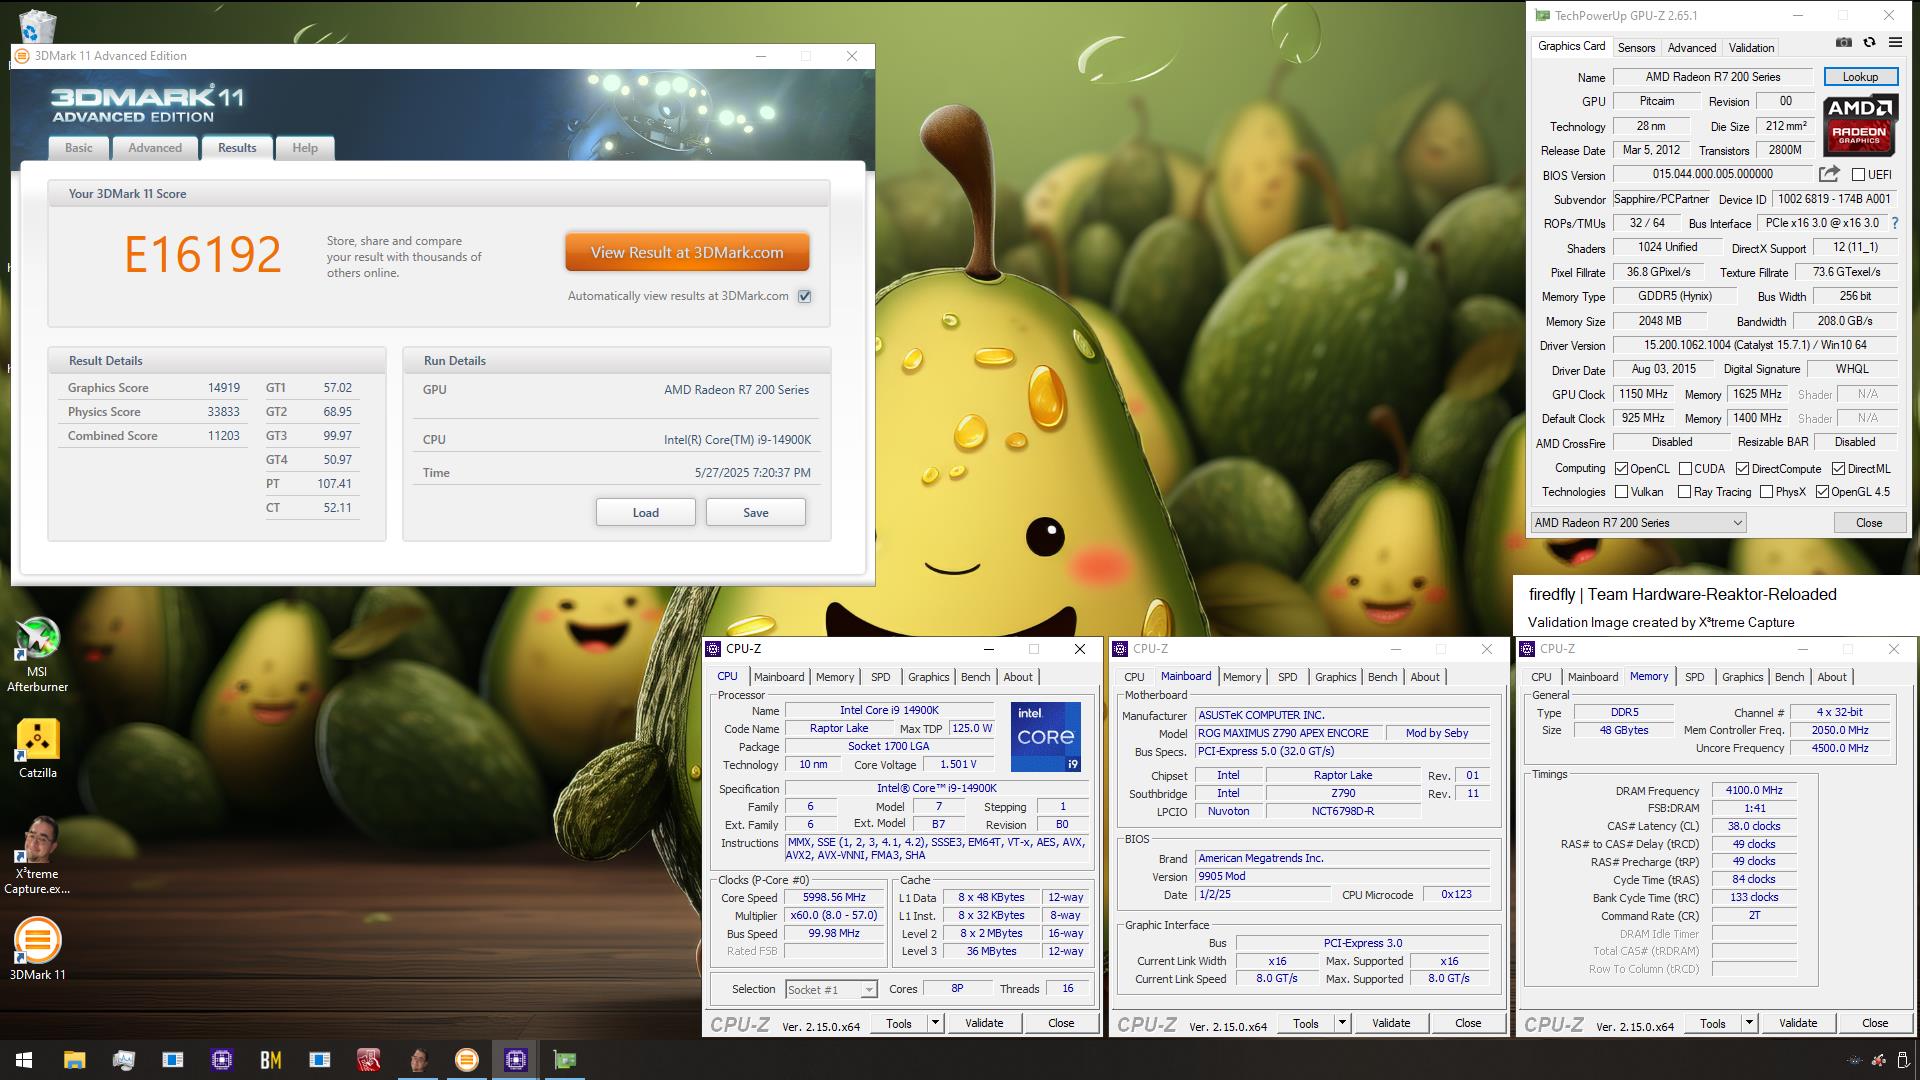Click 3DMark 11 title bar orange icon
The width and height of the screenshot is (1920, 1080).
tap(23, 56)
